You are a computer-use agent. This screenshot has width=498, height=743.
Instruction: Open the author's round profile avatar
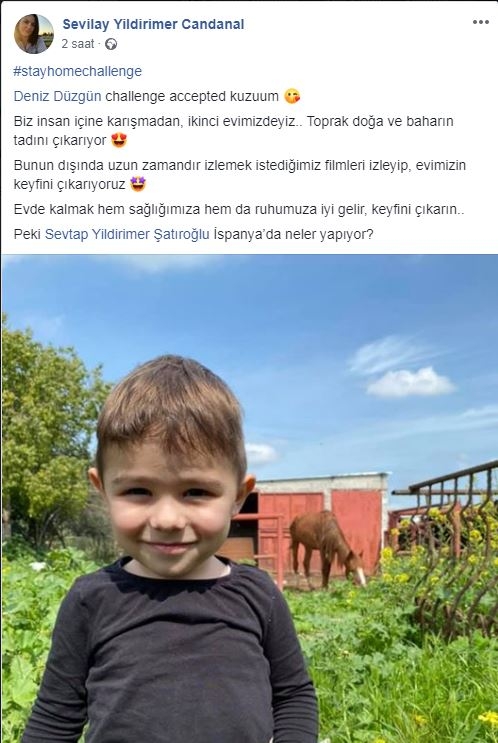coord(34,34)
